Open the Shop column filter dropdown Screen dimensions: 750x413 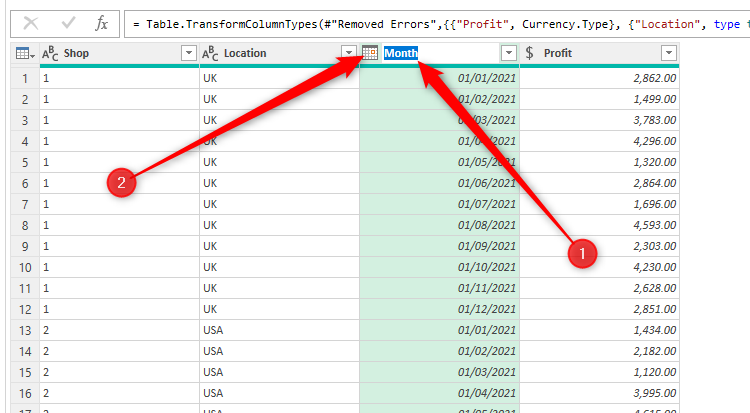(189, 53)
